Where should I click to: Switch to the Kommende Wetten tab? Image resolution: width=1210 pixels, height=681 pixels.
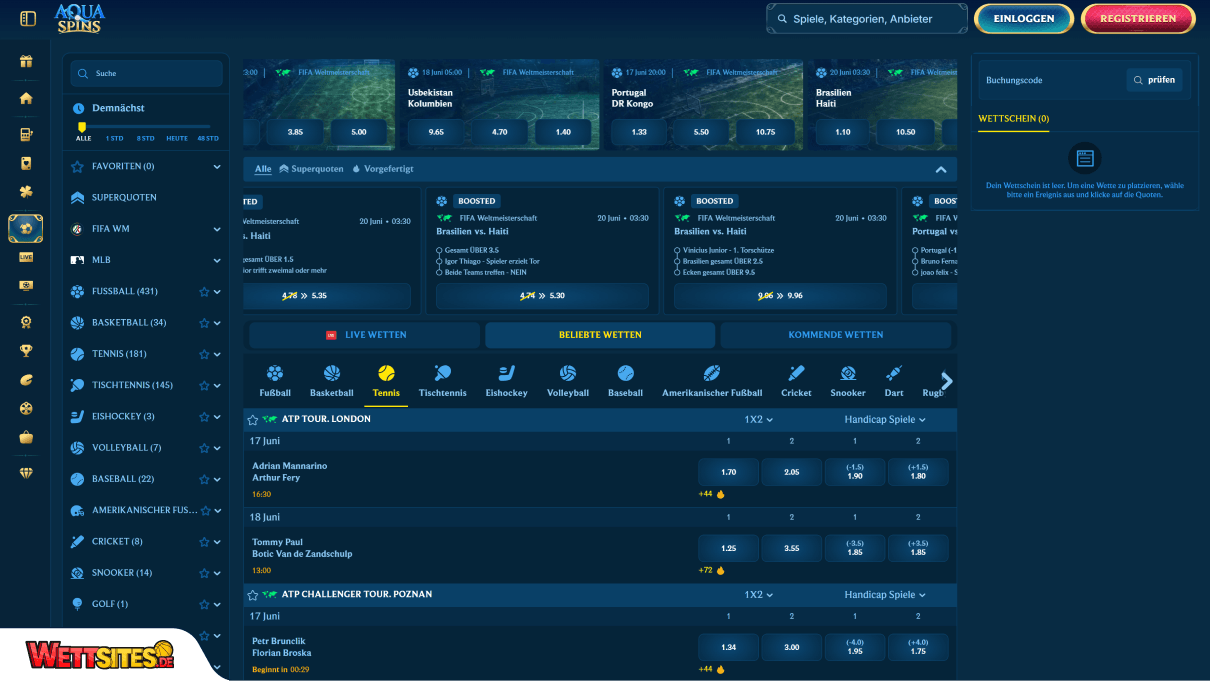tap(836, 335)
